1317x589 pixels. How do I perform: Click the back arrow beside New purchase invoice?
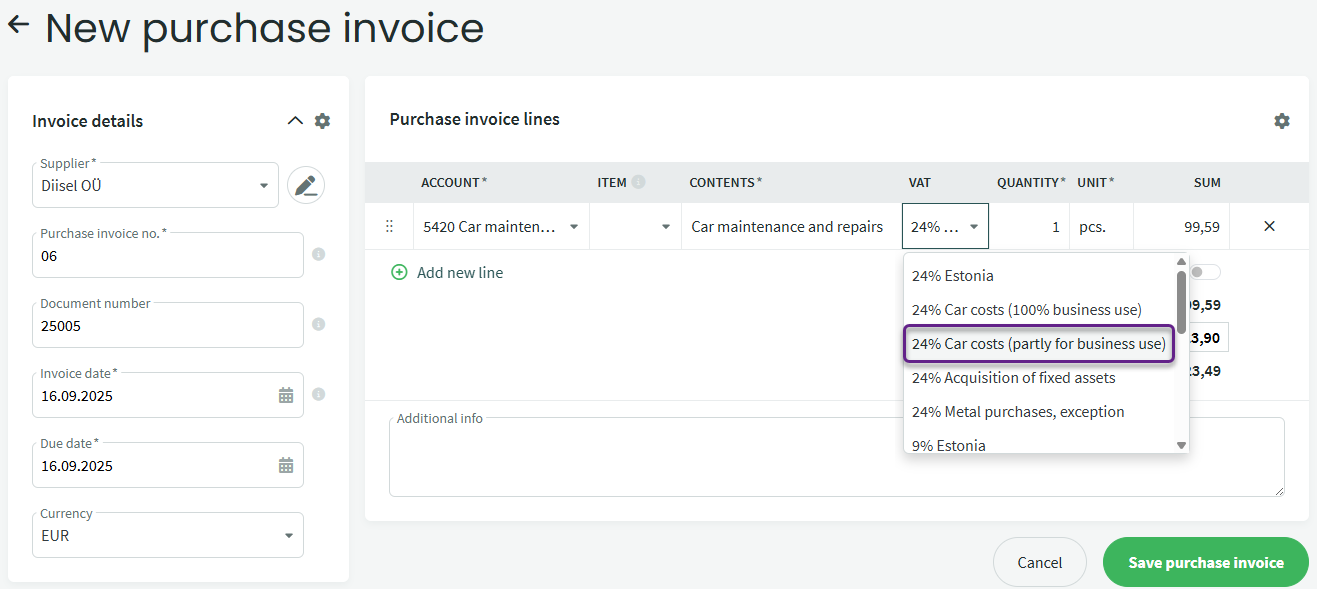pyautogui.click(x=18, y=25)
